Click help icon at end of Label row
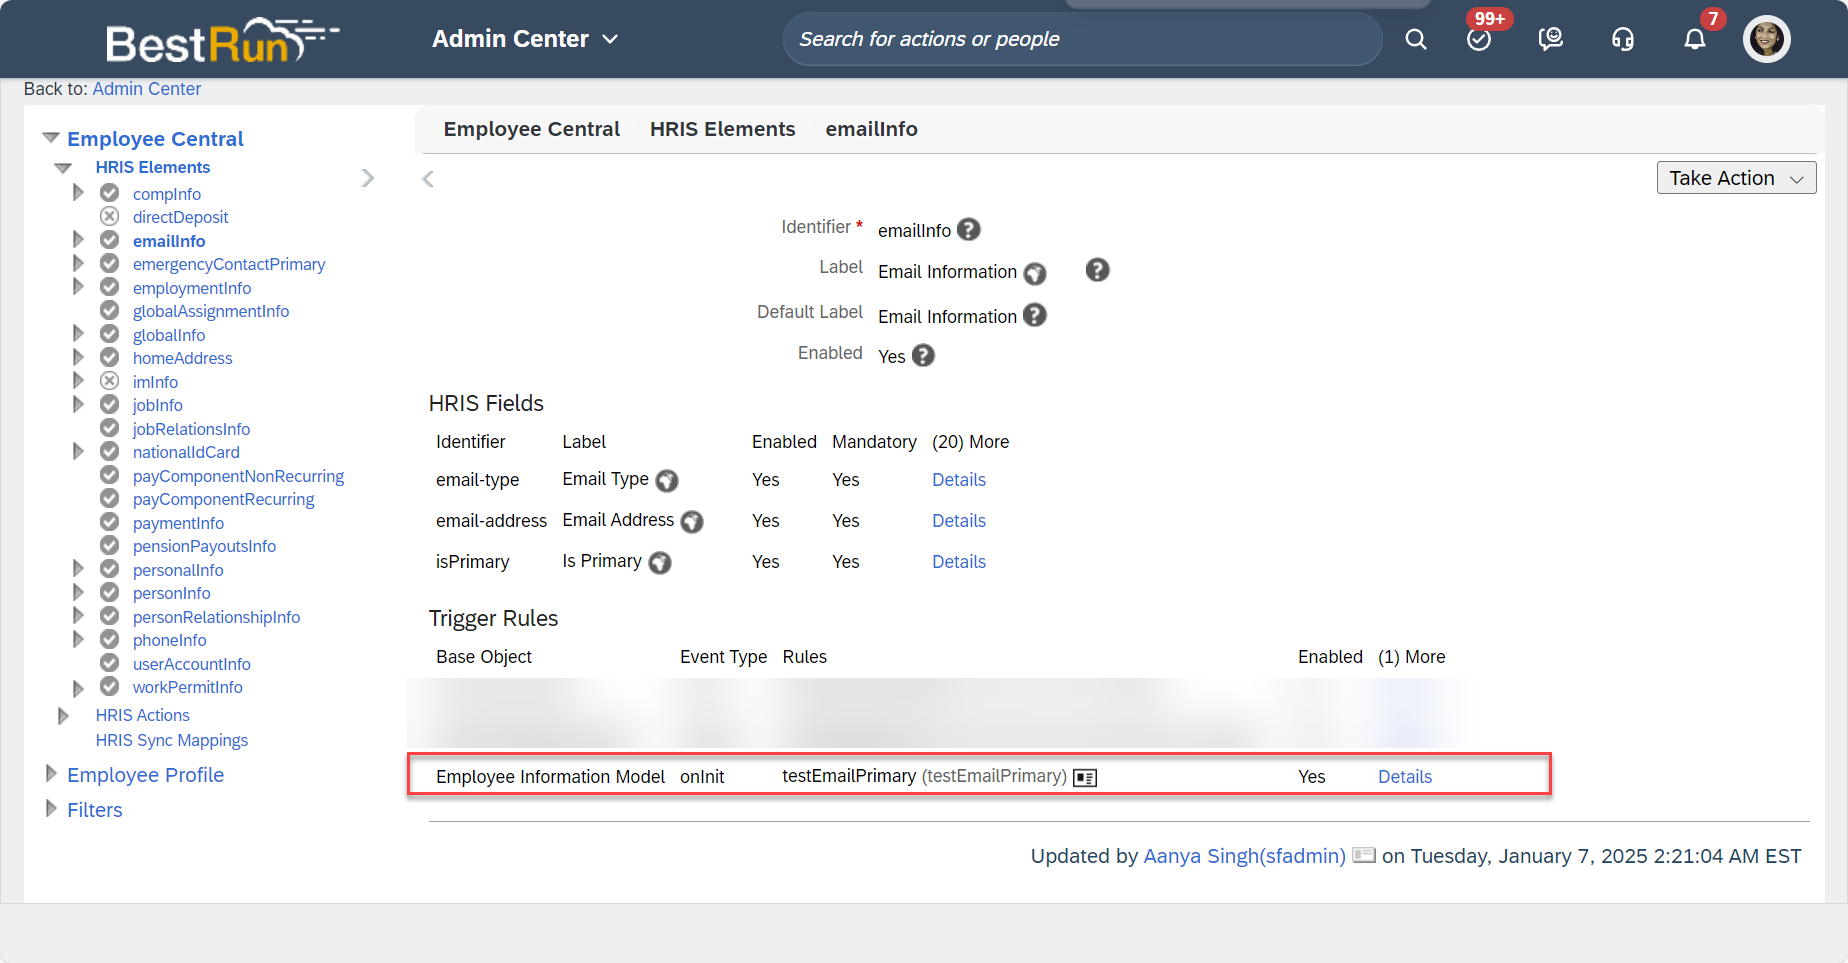Image resolution: width=1848 pixels, height=963 pixels. 1097,270
